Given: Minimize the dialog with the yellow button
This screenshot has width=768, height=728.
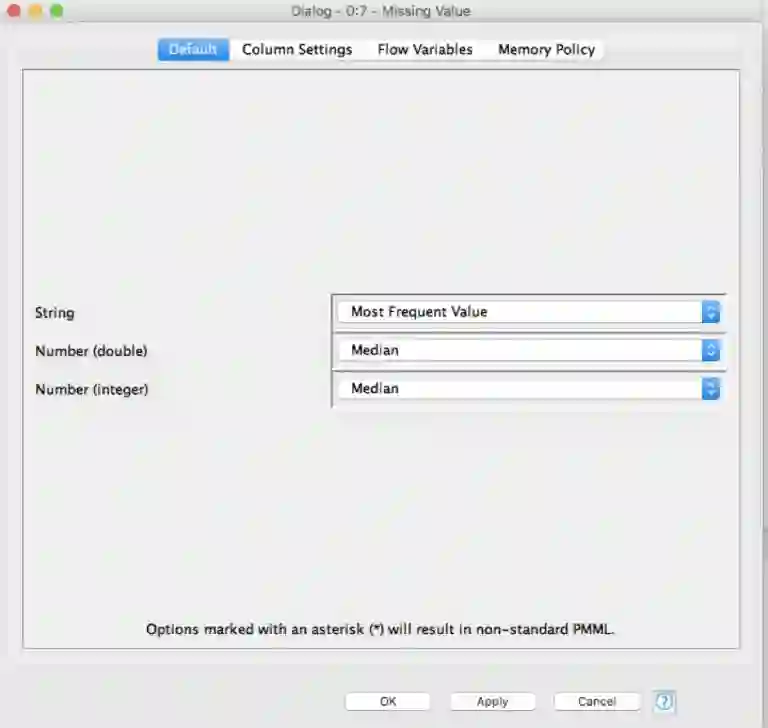Looking at the screenshot, I should click(x=35, y=10).
